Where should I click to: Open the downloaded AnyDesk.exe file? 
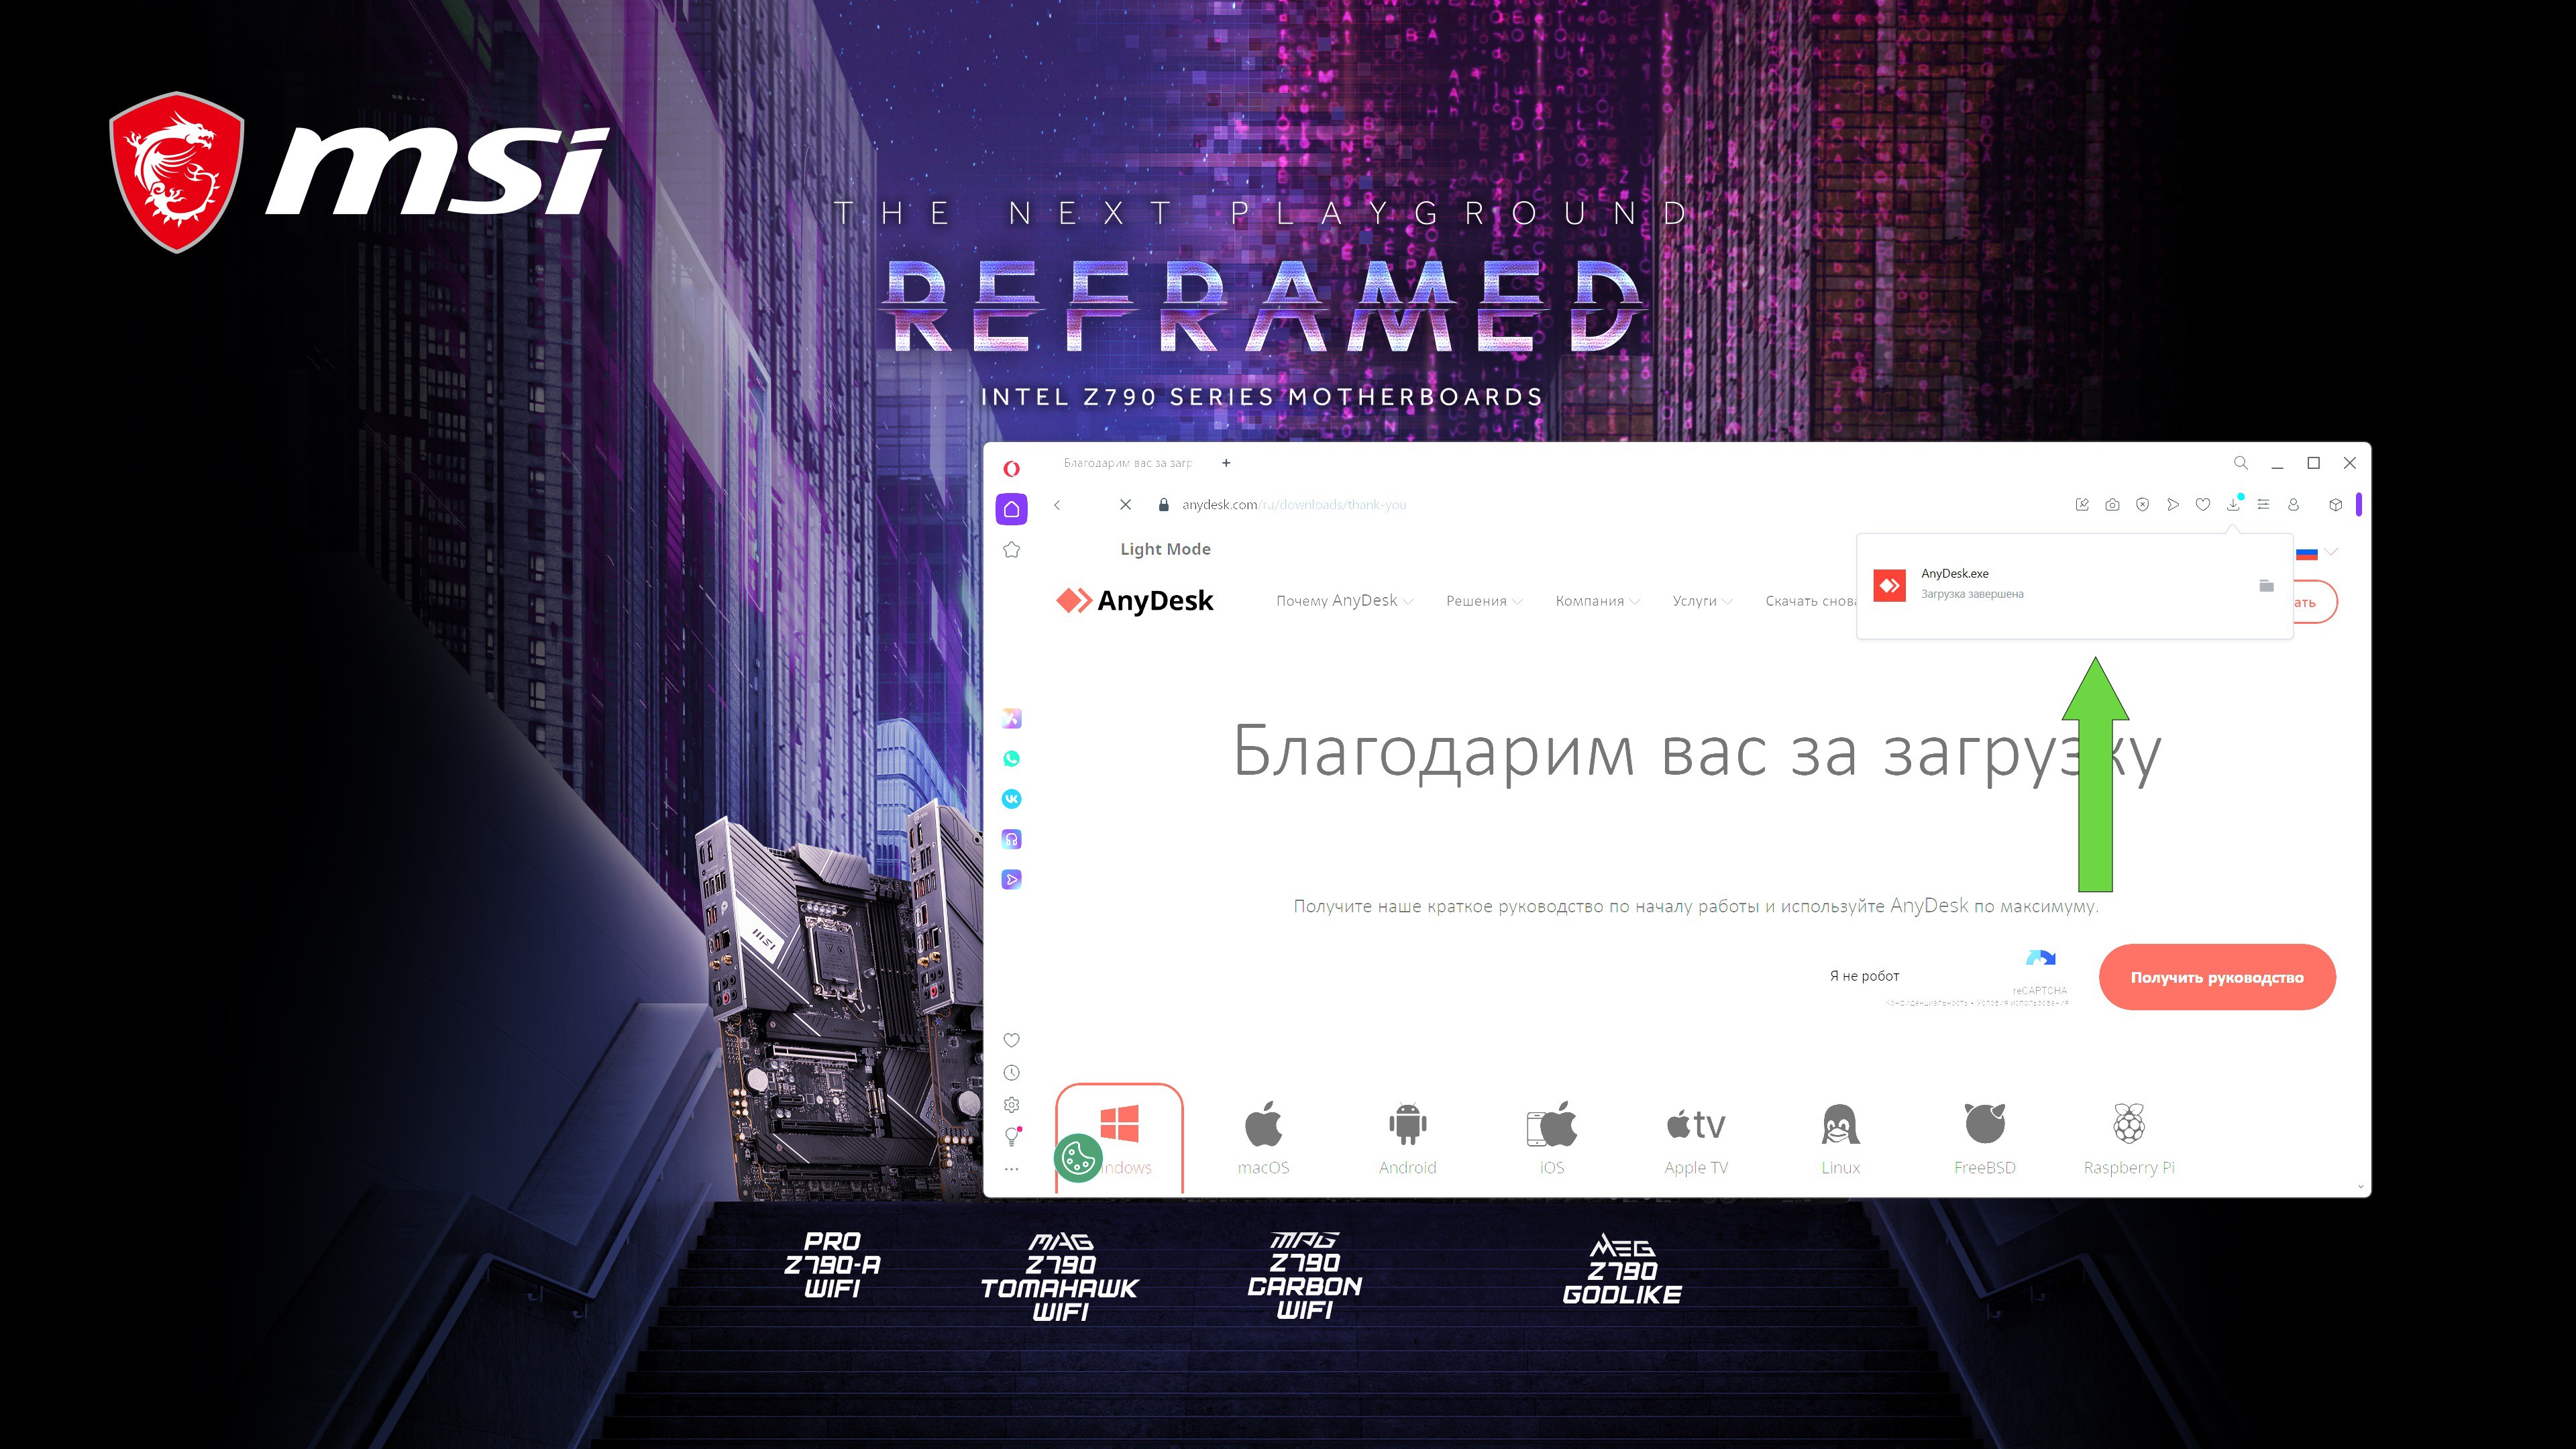(x=1960, y=582)
